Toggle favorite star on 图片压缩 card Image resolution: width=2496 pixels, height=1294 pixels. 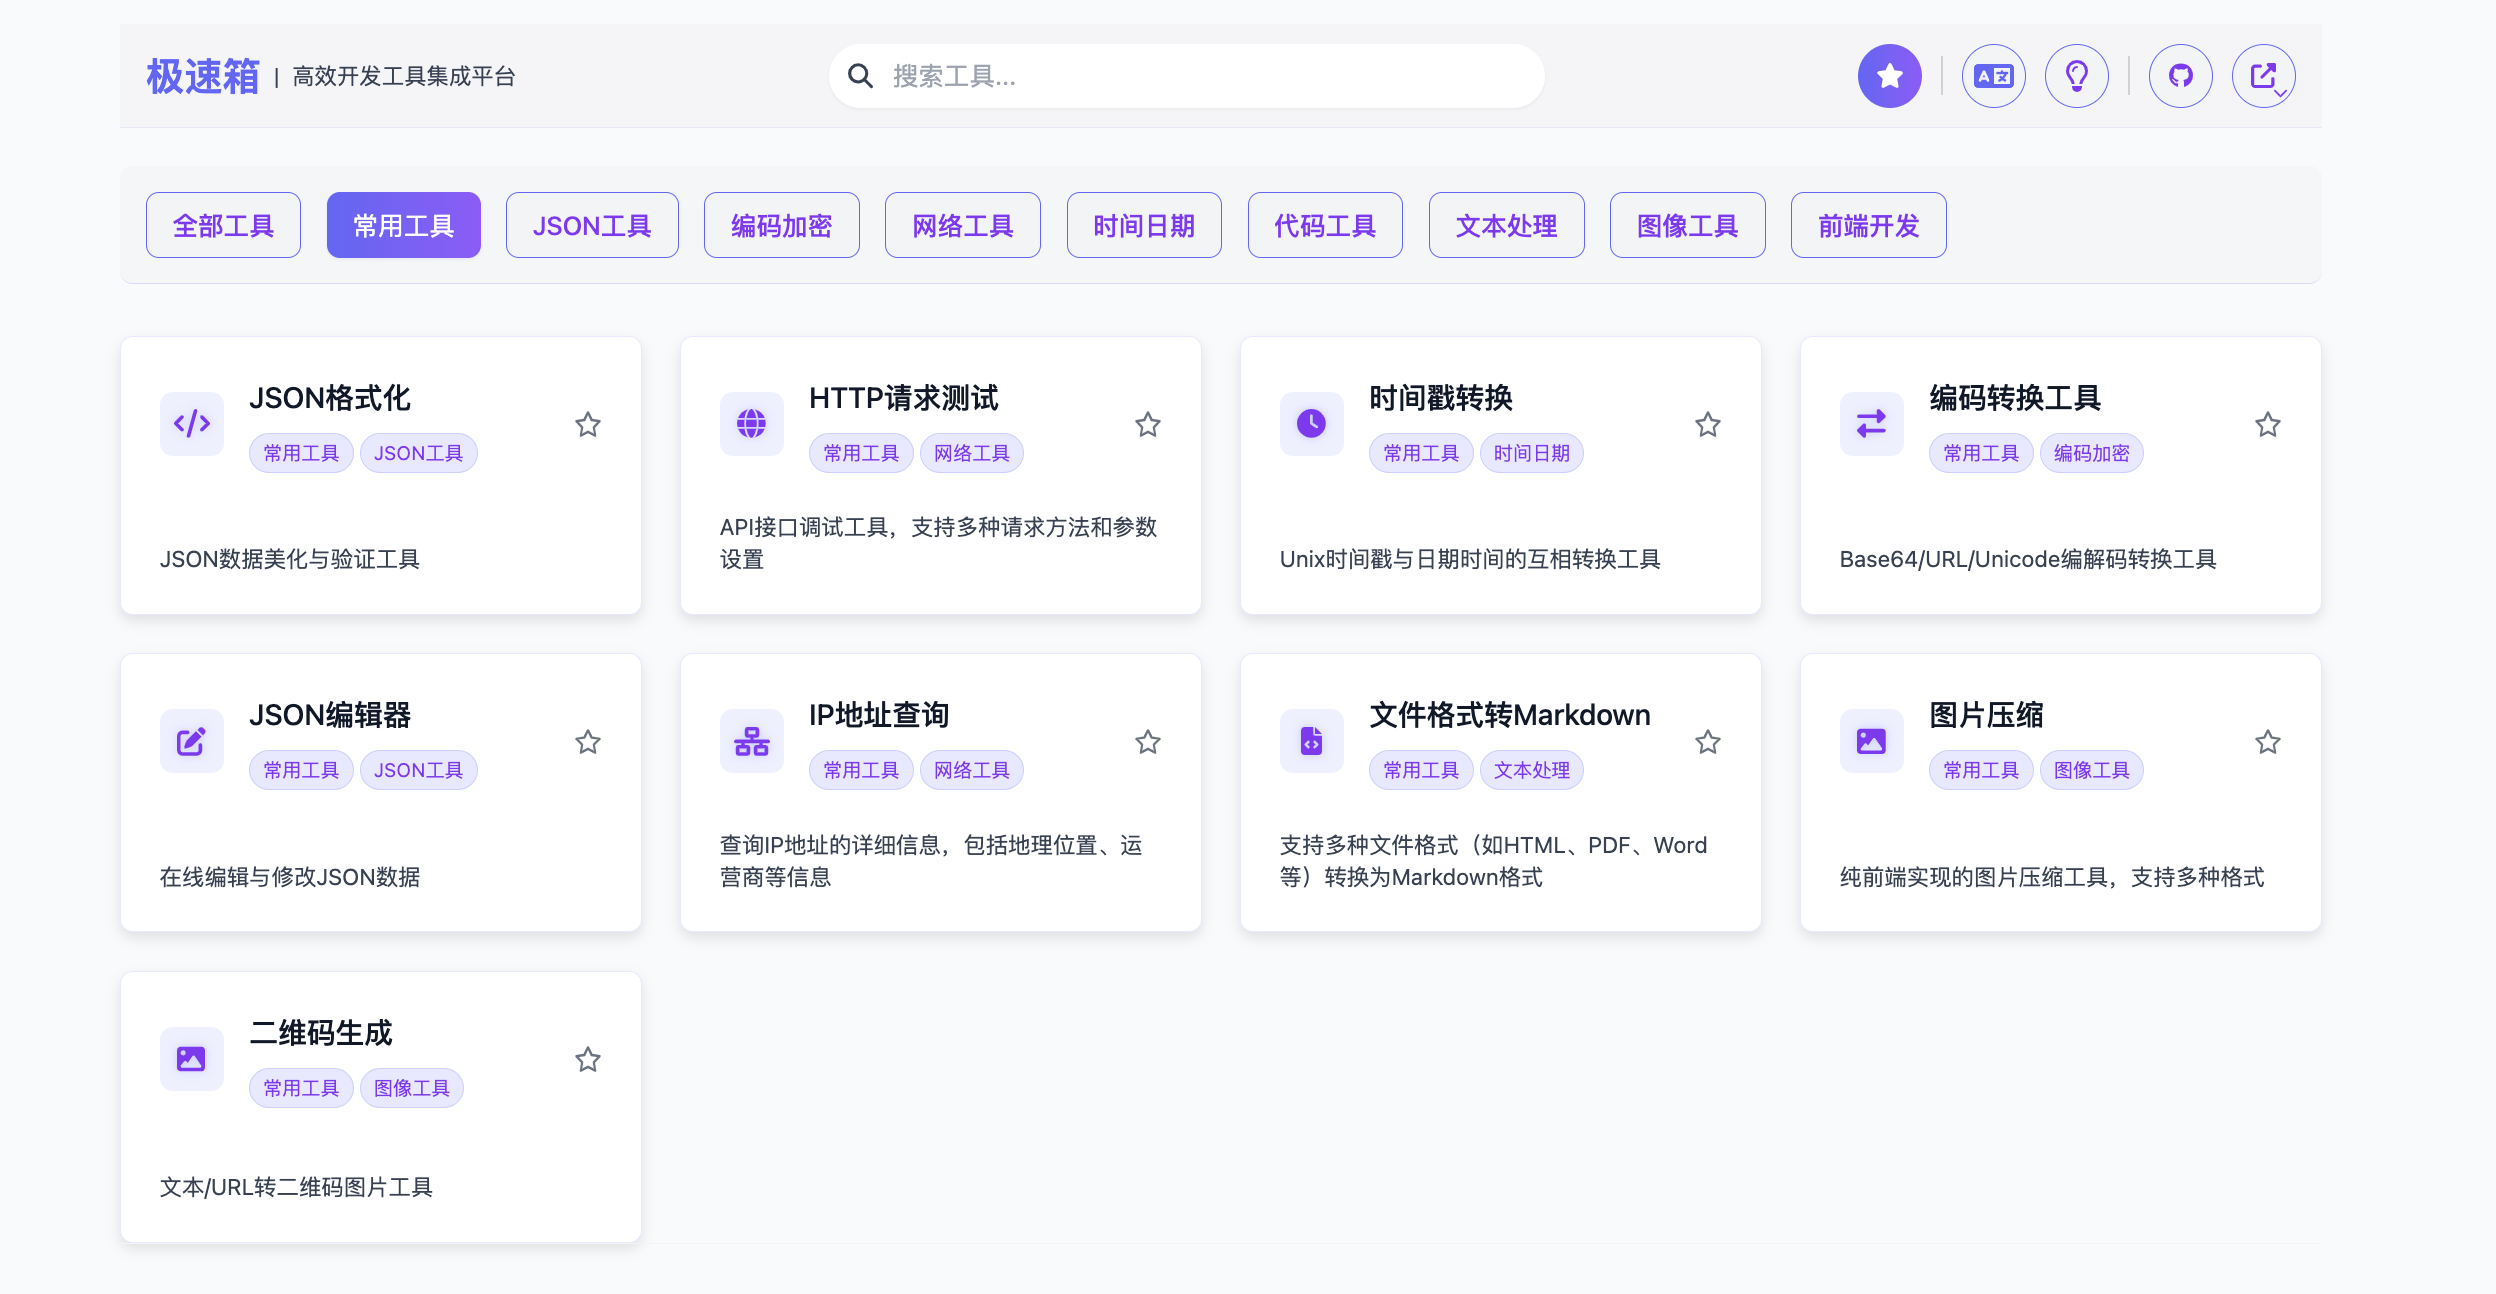2267,742
